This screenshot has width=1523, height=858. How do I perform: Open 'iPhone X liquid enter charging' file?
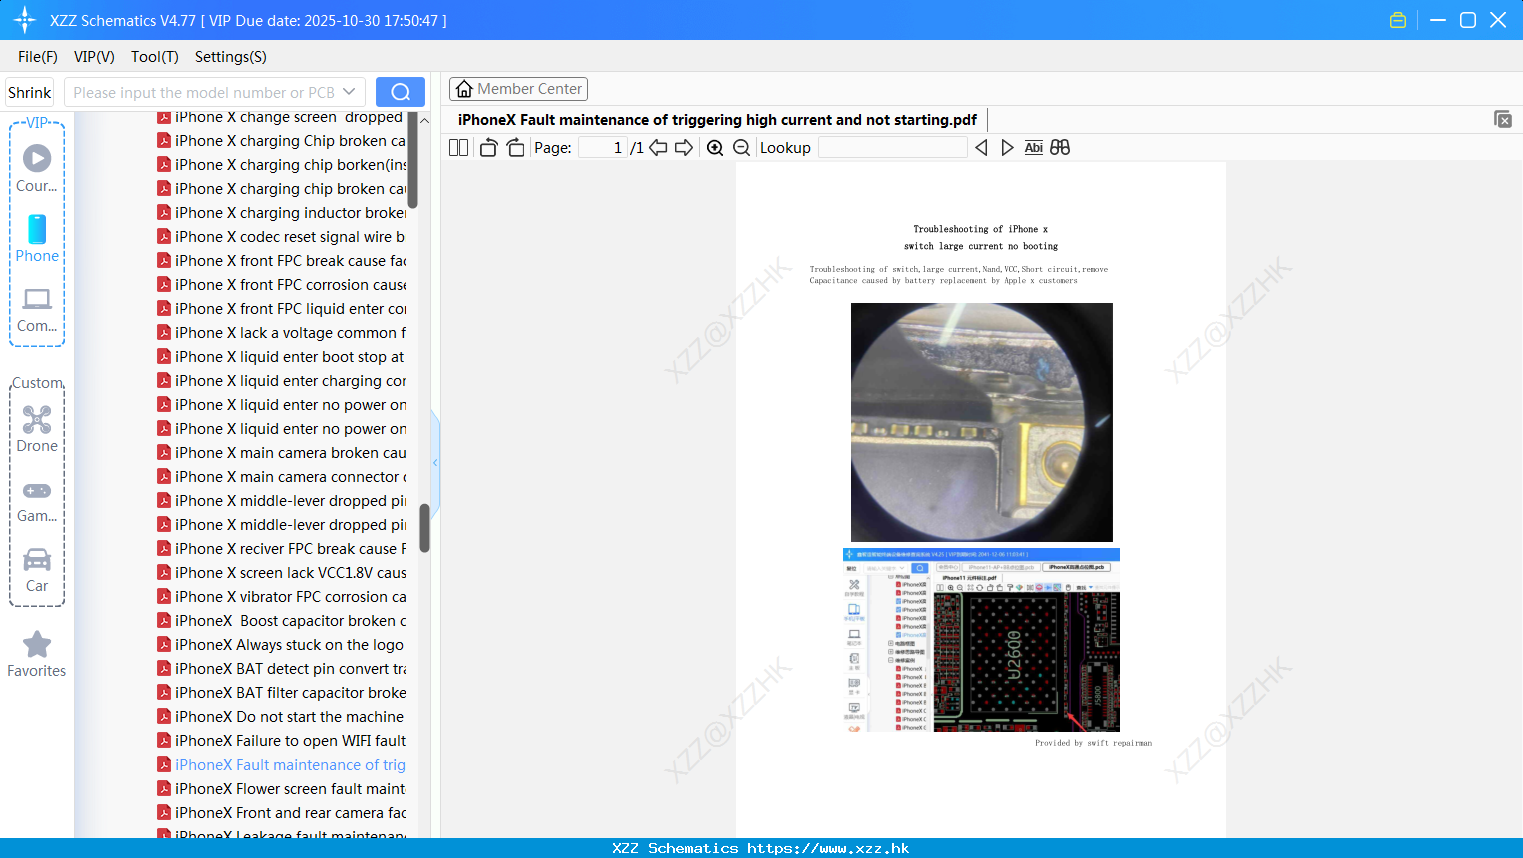coord(282,381)
